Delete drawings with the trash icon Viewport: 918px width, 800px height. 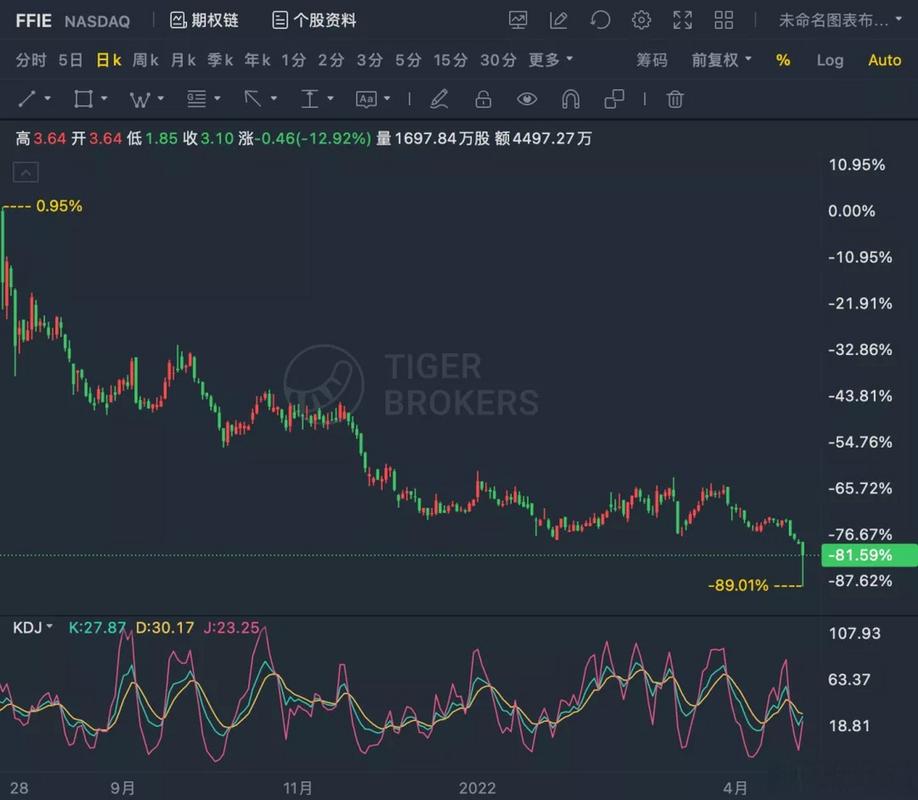[675, 99]
